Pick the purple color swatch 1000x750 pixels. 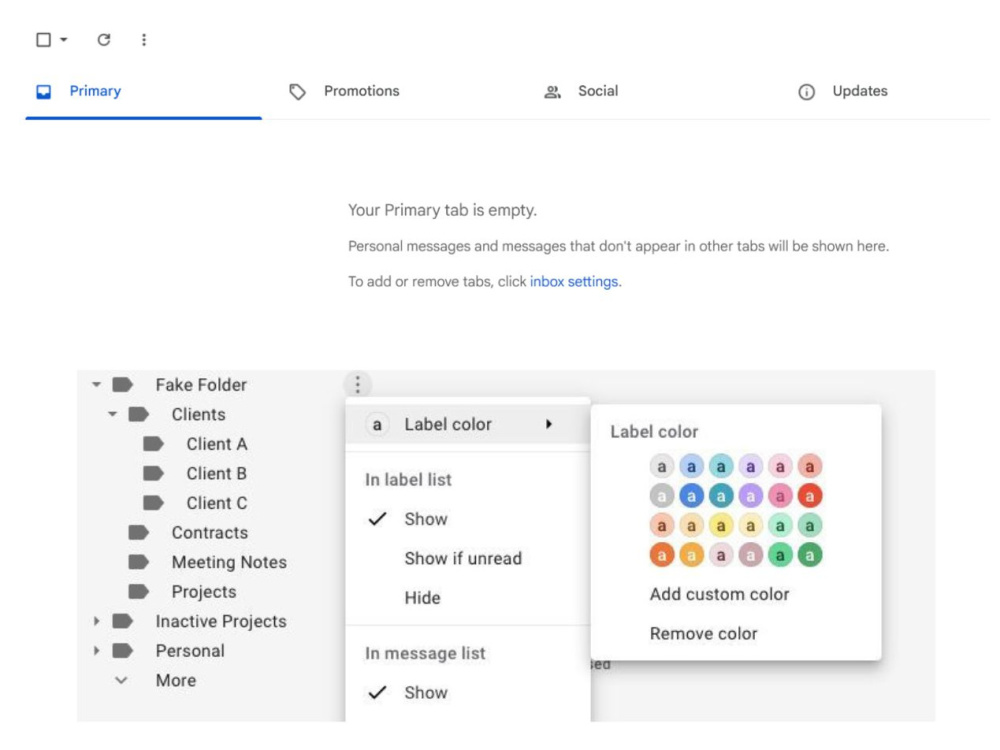tap(751, 496)
